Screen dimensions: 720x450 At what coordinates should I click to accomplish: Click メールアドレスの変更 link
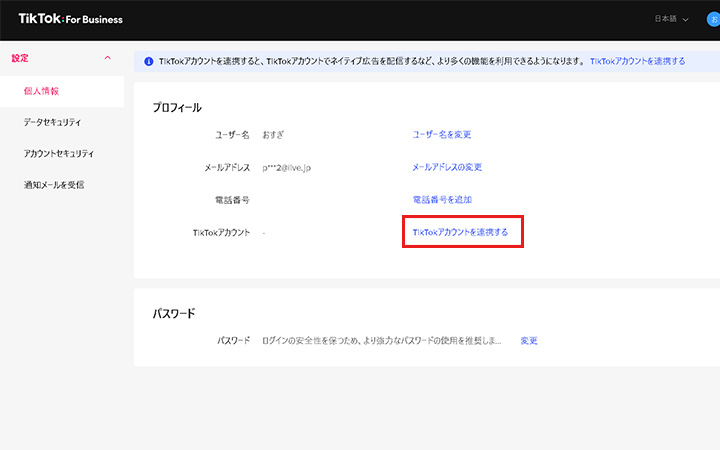[447, 167]
